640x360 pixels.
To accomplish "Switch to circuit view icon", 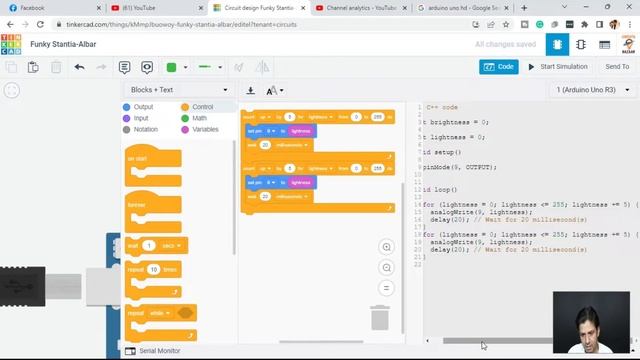I will tap(557, 44).
